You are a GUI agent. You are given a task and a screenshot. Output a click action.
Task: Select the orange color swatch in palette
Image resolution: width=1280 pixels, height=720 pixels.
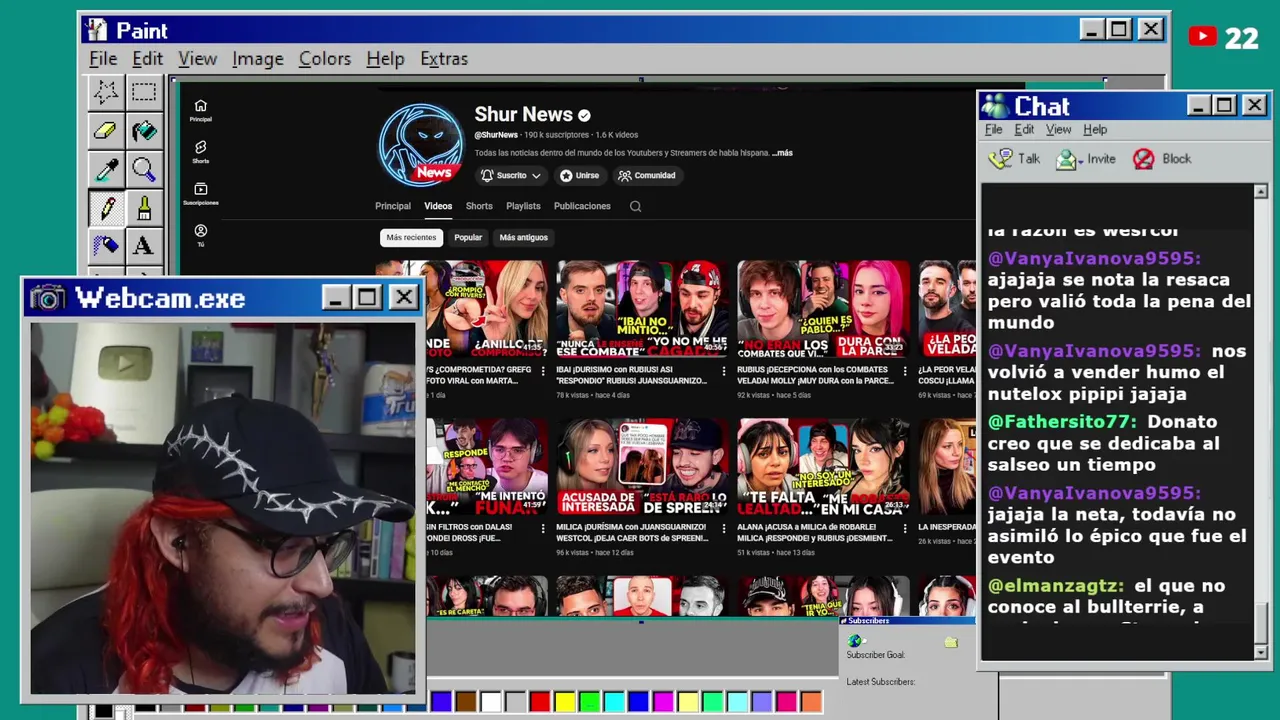click(x=811, y=702)
